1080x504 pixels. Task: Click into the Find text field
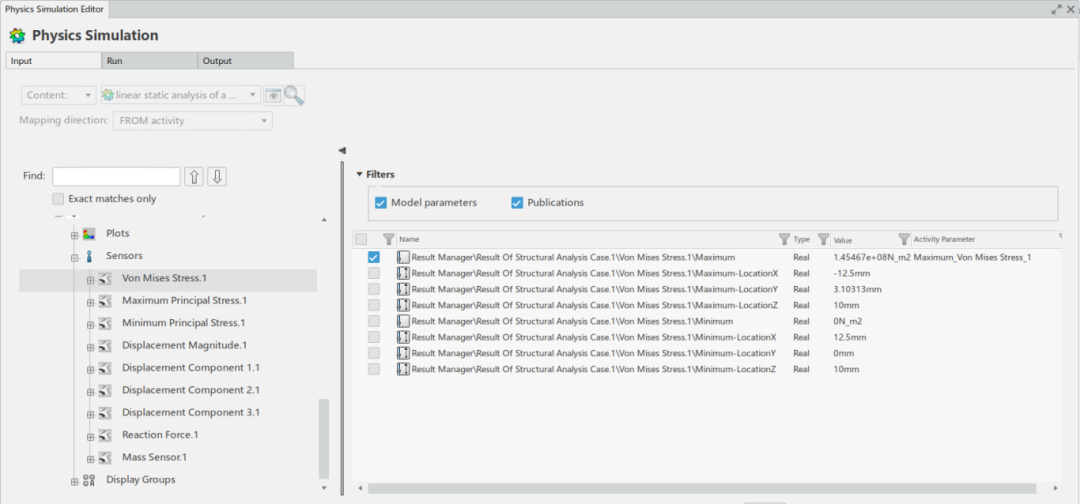pyautogui.click(x=116, y=177)
